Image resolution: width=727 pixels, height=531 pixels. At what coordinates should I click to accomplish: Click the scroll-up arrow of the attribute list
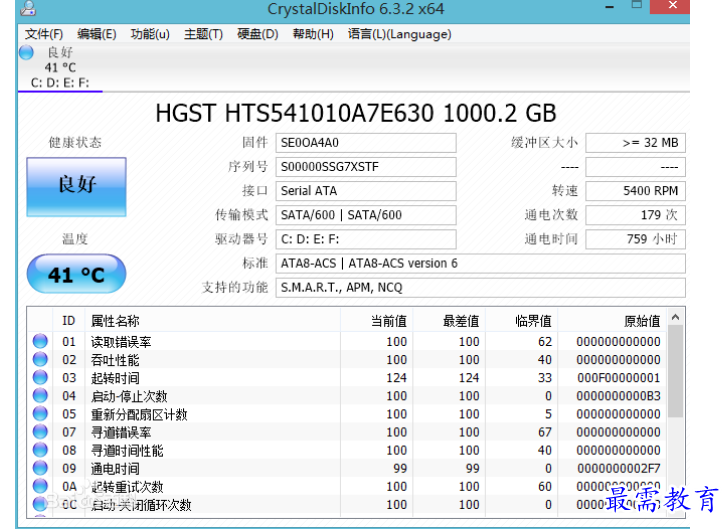click(x=676, y=317)
